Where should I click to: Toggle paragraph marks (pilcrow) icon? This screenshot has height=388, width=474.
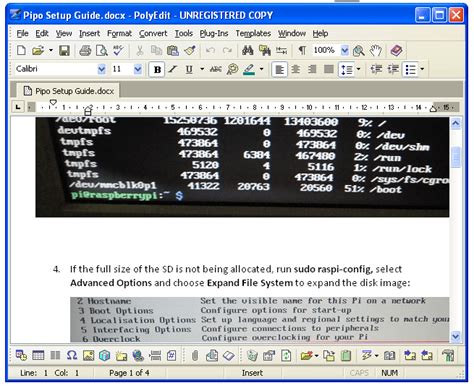click(x=302, y=51)
